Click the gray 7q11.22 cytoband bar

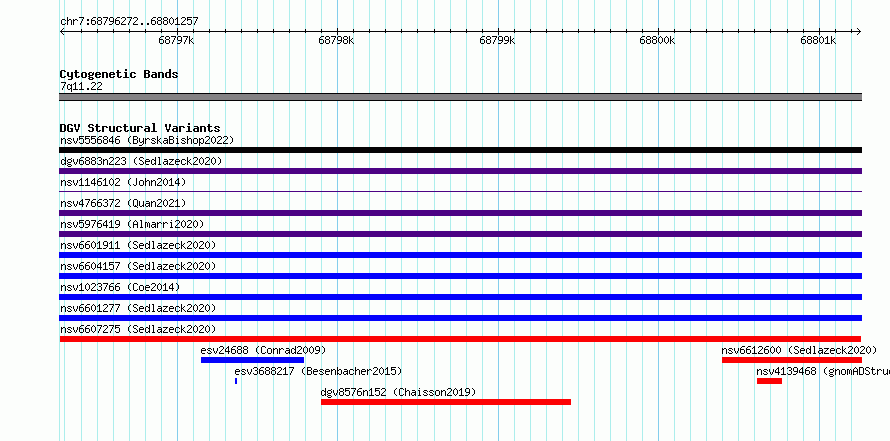tap(460, 97)
